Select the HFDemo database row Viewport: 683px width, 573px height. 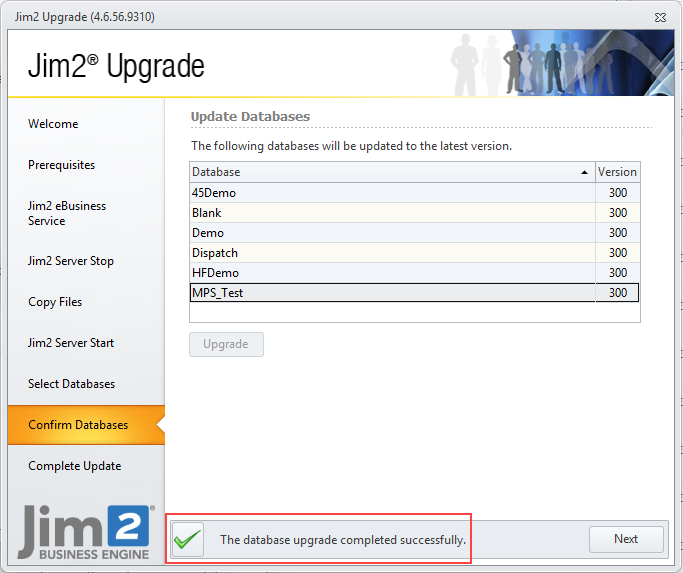click(x=414, y=273)
